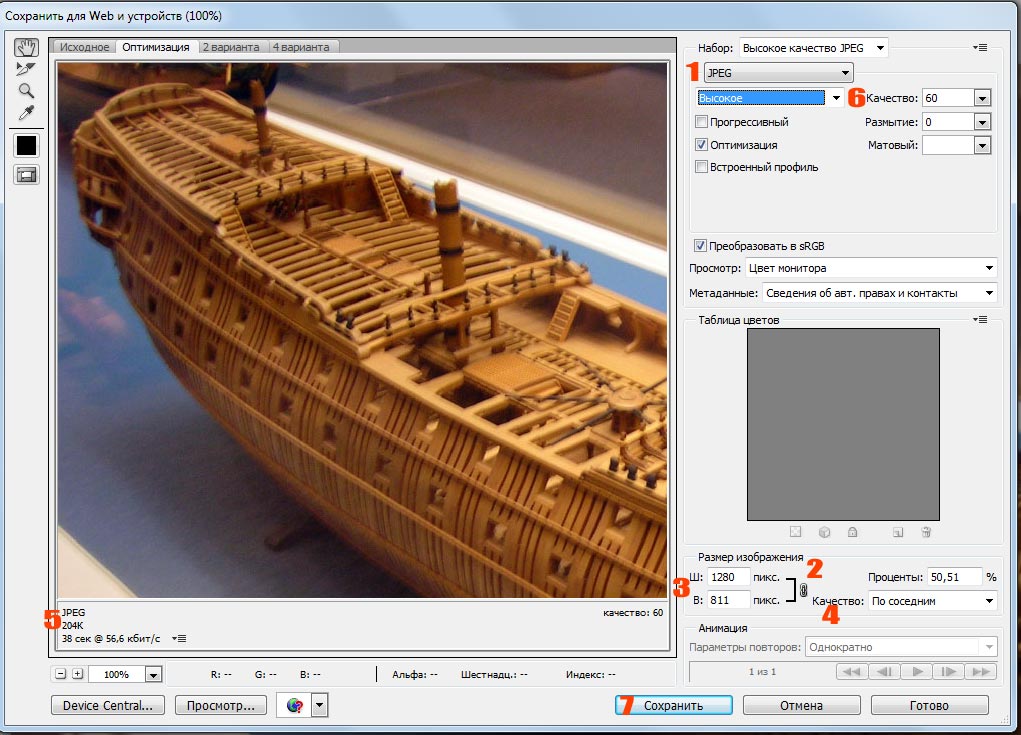The width and height of the screenshot is (1021, 735).
Task: Select the Slice Select tool
Action: [26, 68]
